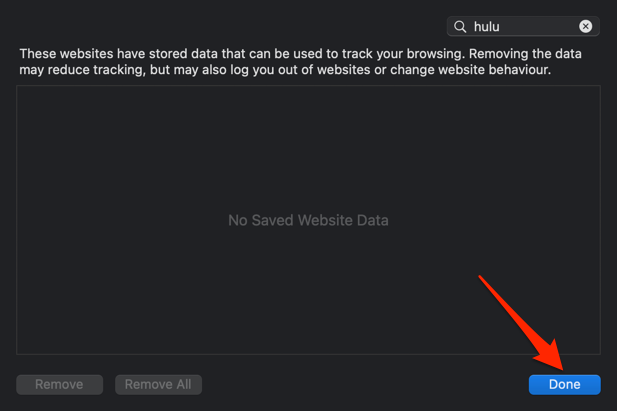Click the magnifying glass search icon
The height and width of the screenshot is (411, 617).
pos(461,27)
